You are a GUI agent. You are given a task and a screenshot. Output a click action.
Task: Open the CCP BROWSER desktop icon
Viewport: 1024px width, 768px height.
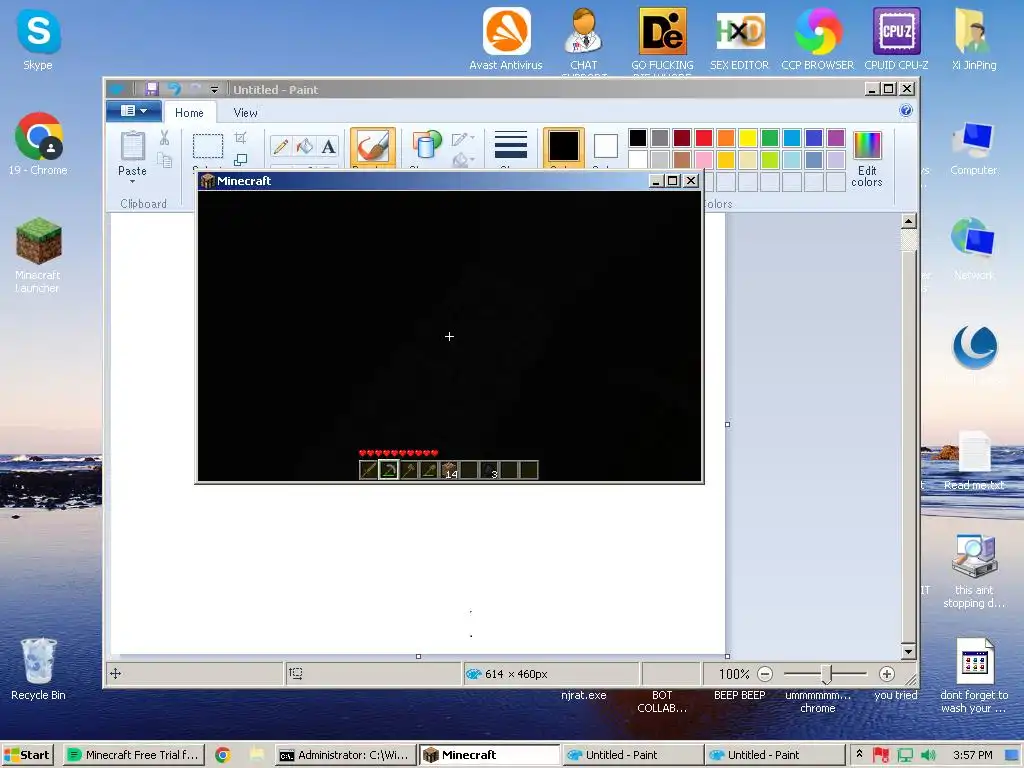(818, 39)
